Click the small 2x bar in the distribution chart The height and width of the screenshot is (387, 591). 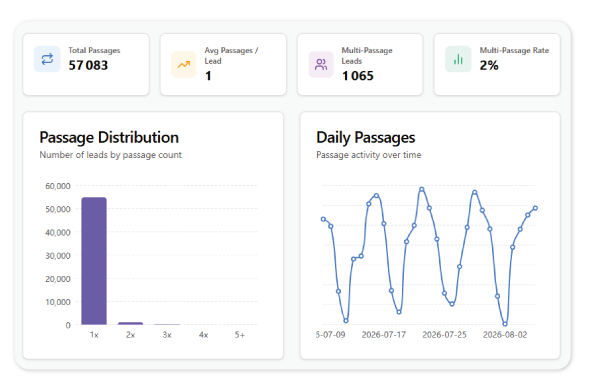click(x=130, y=323)
